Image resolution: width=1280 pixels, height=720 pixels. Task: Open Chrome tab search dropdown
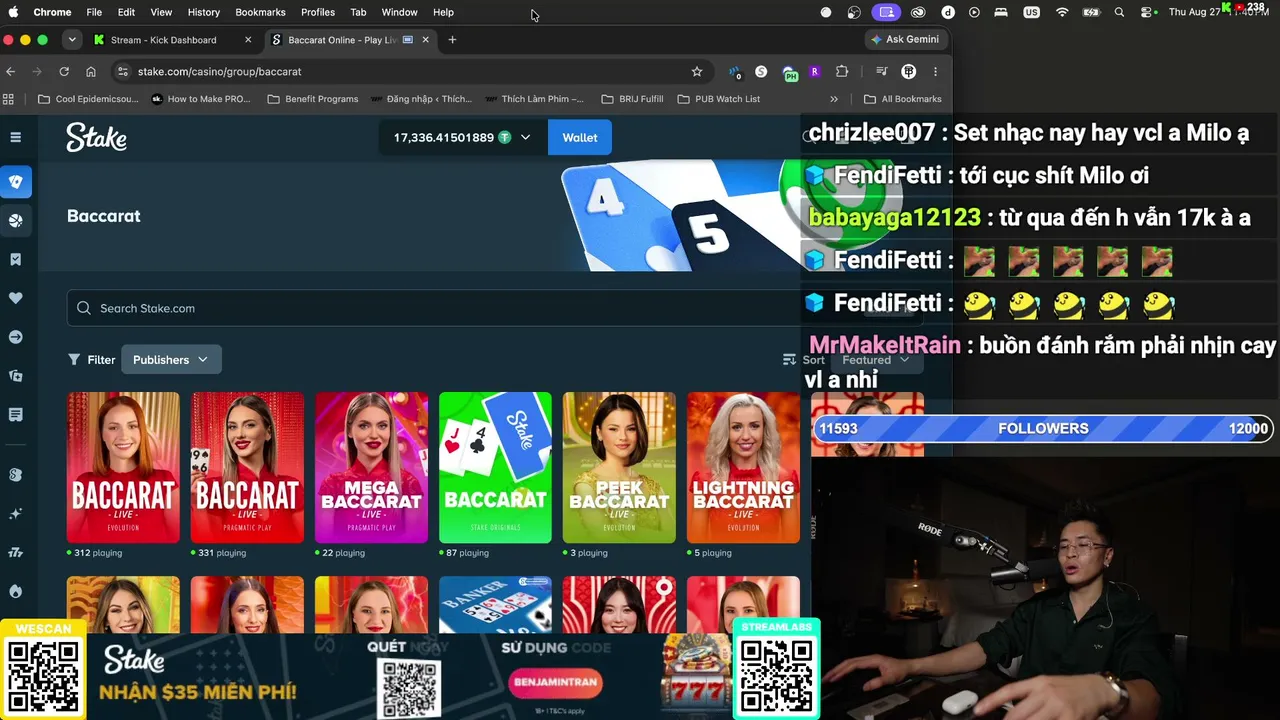pos(72,40)
